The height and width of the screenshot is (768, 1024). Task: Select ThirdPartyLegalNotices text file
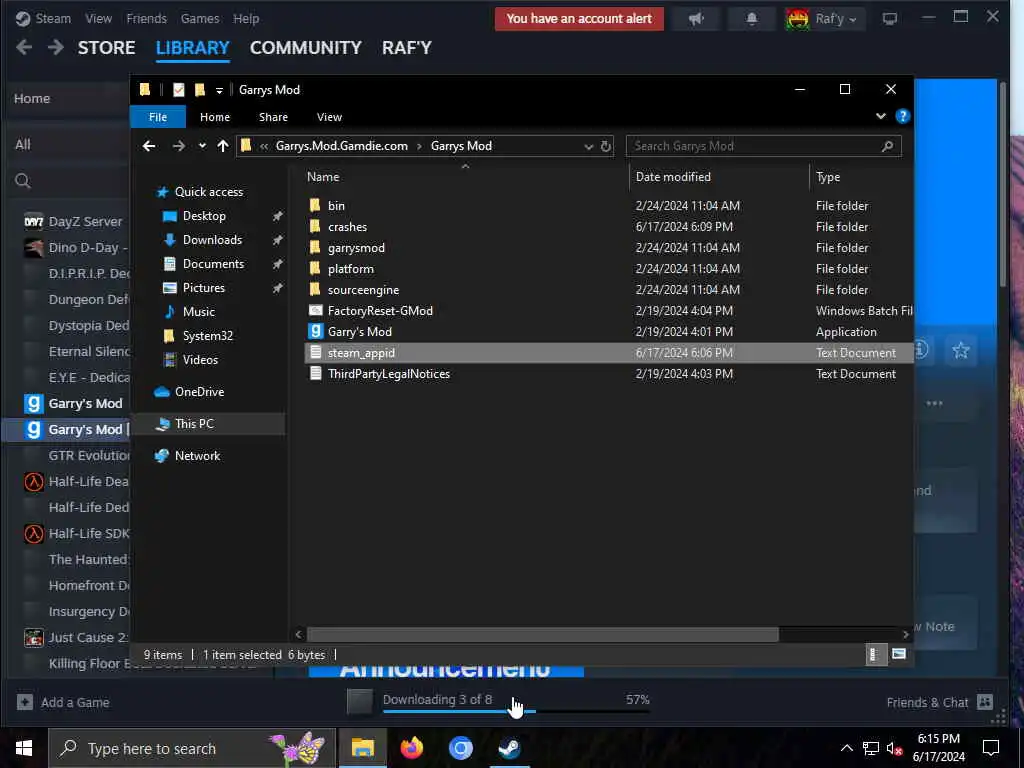tap(389, 374)
